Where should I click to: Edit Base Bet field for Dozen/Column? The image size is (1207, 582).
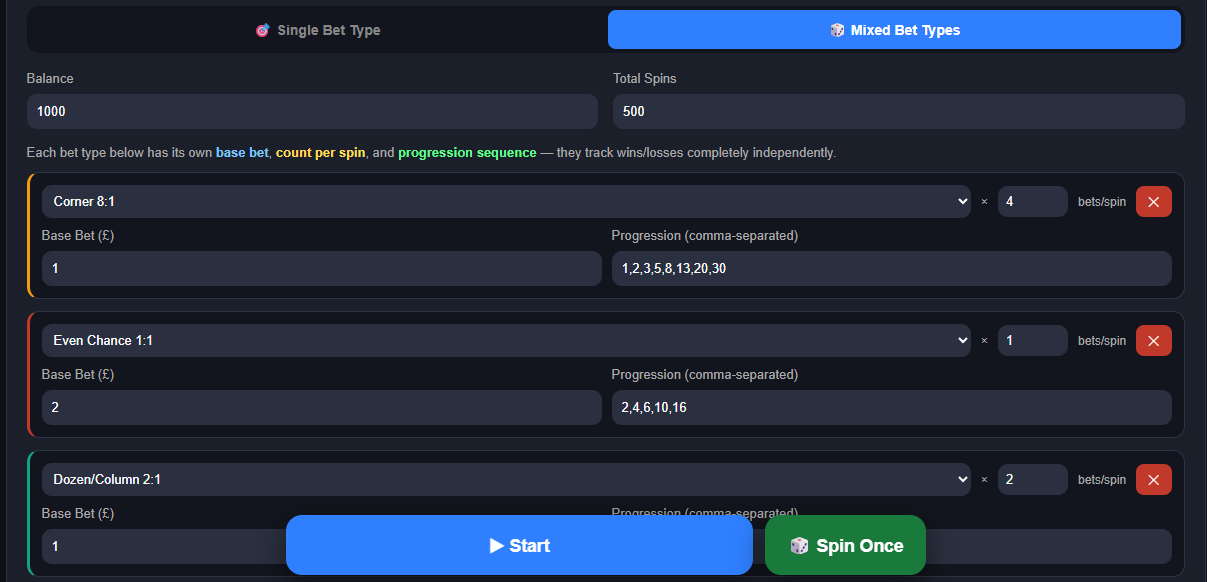pyautogui.click(x=163, y=546)
